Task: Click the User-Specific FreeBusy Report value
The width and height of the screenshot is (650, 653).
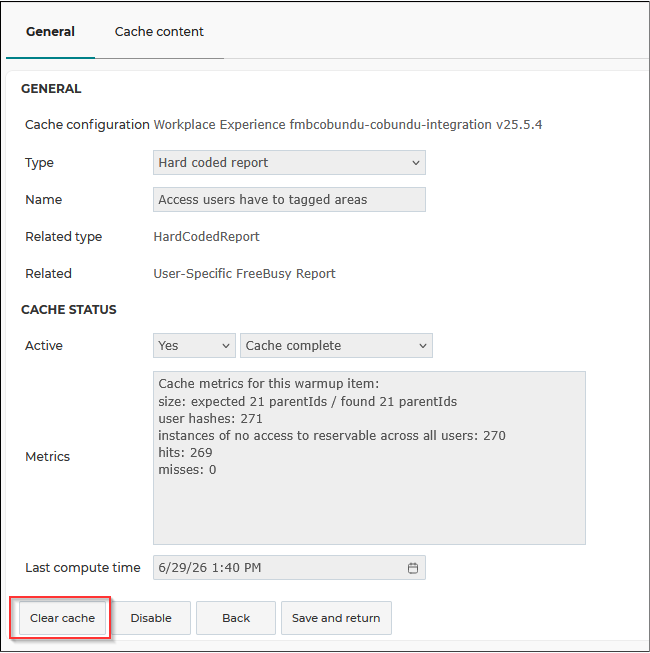Action: pos(244,274)
